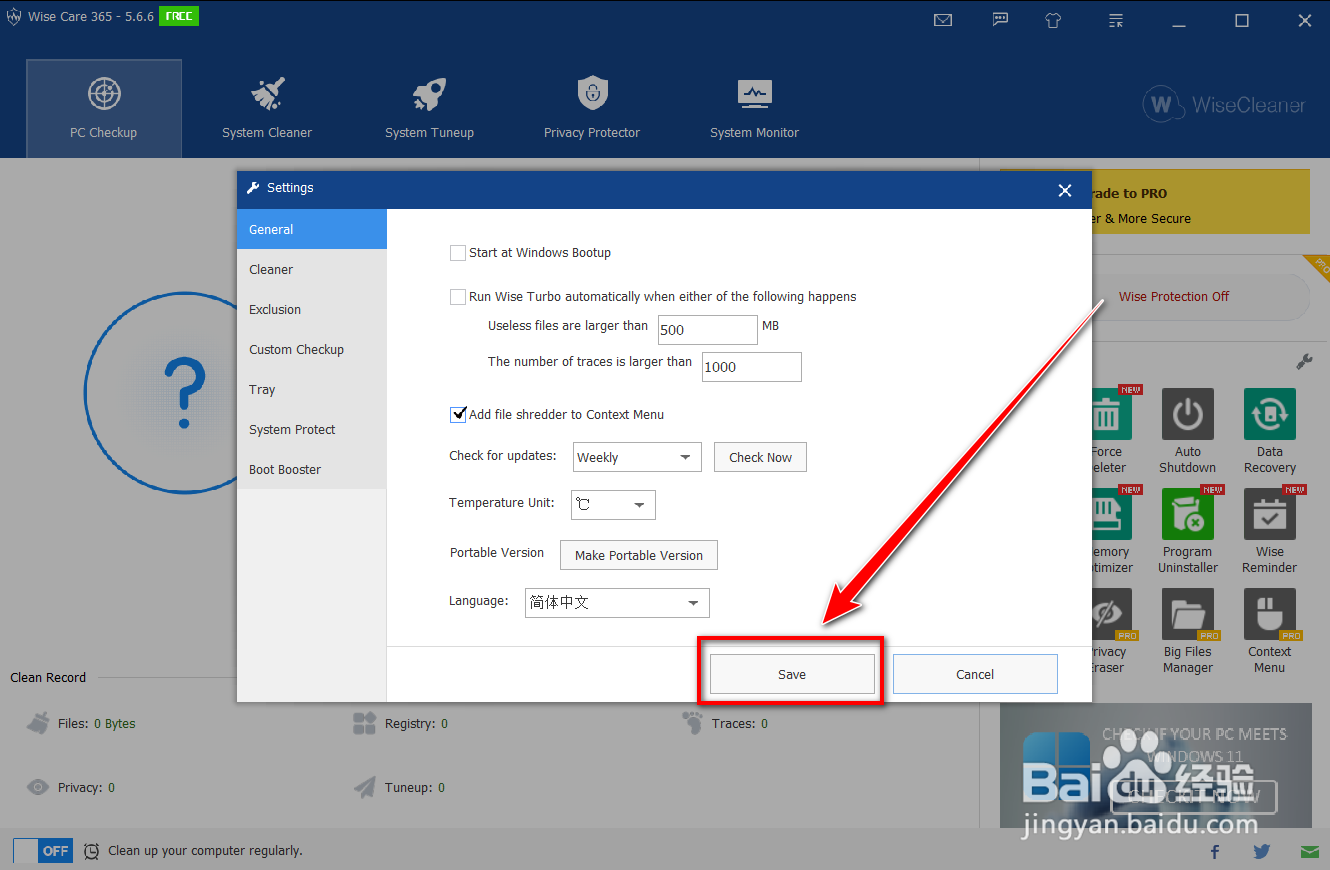Click the green email icon in status bar
The width and height of the screenshot is (1330, 870).
click(1310, 852)
